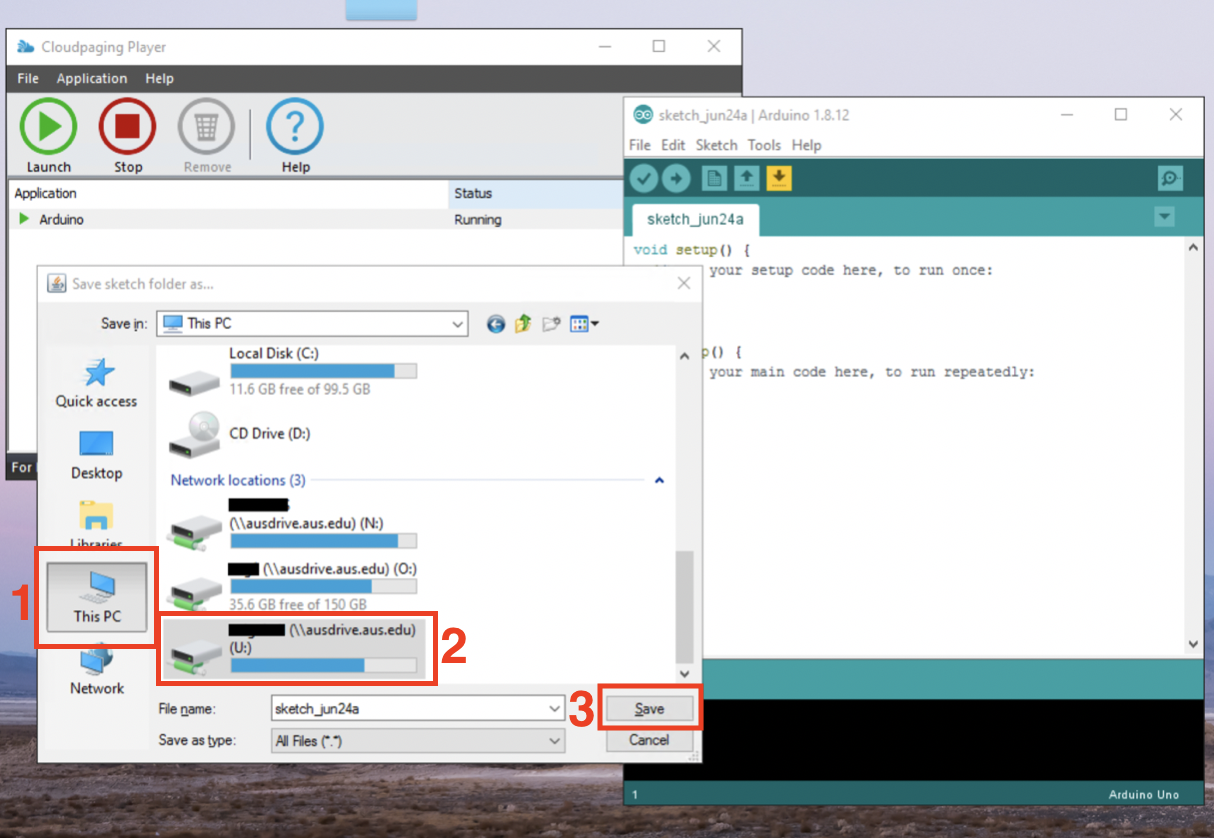The width and height of the screenshot is (1214, 838).
Task: Click Save button in the Save dialog
Action: 649,709
